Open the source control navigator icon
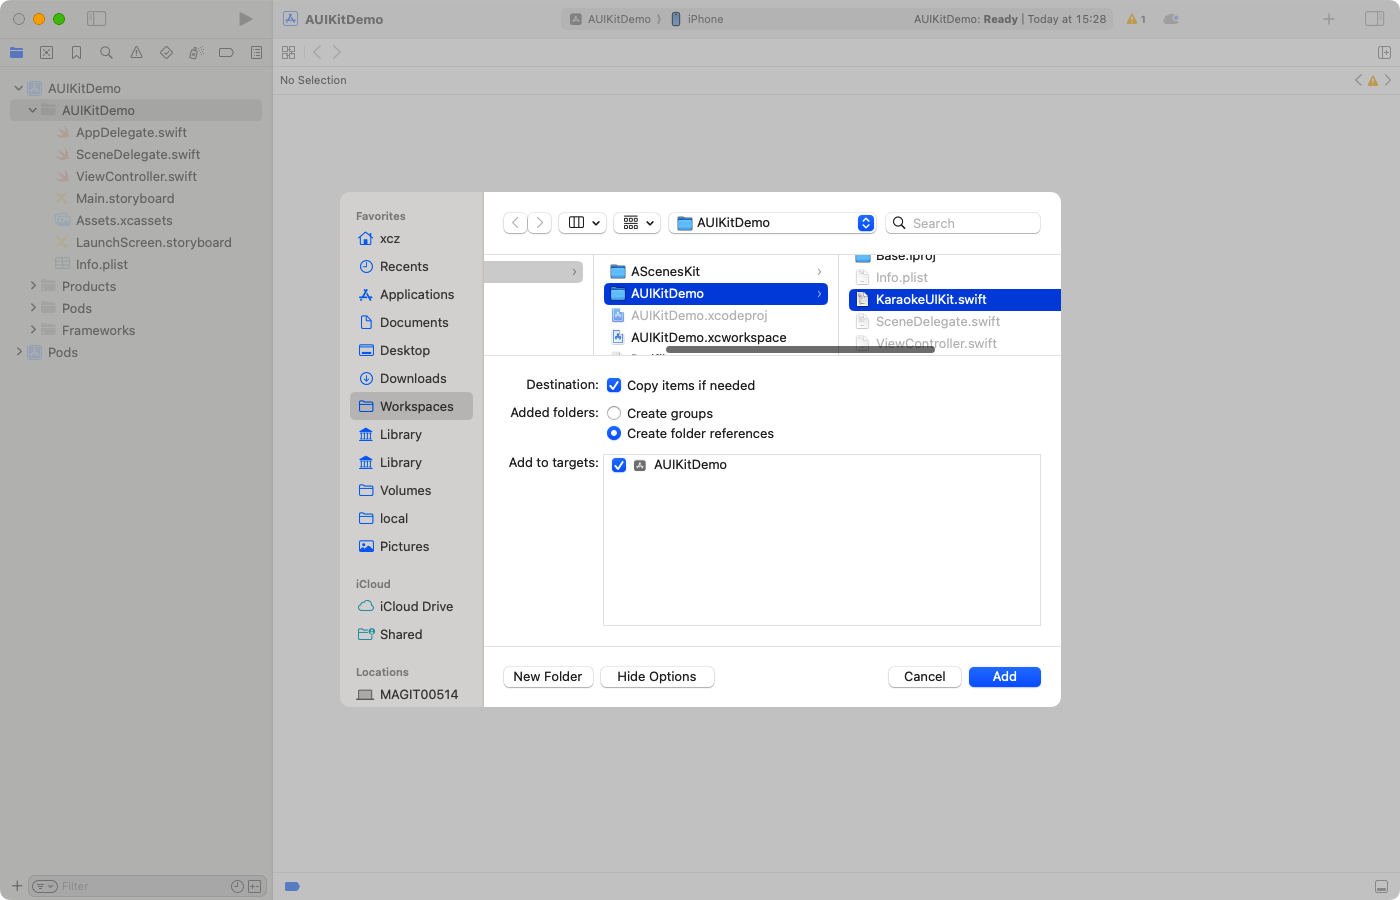Image resolution: width=1400 pixels, height=900 pixels. click(x=46, y=52)
